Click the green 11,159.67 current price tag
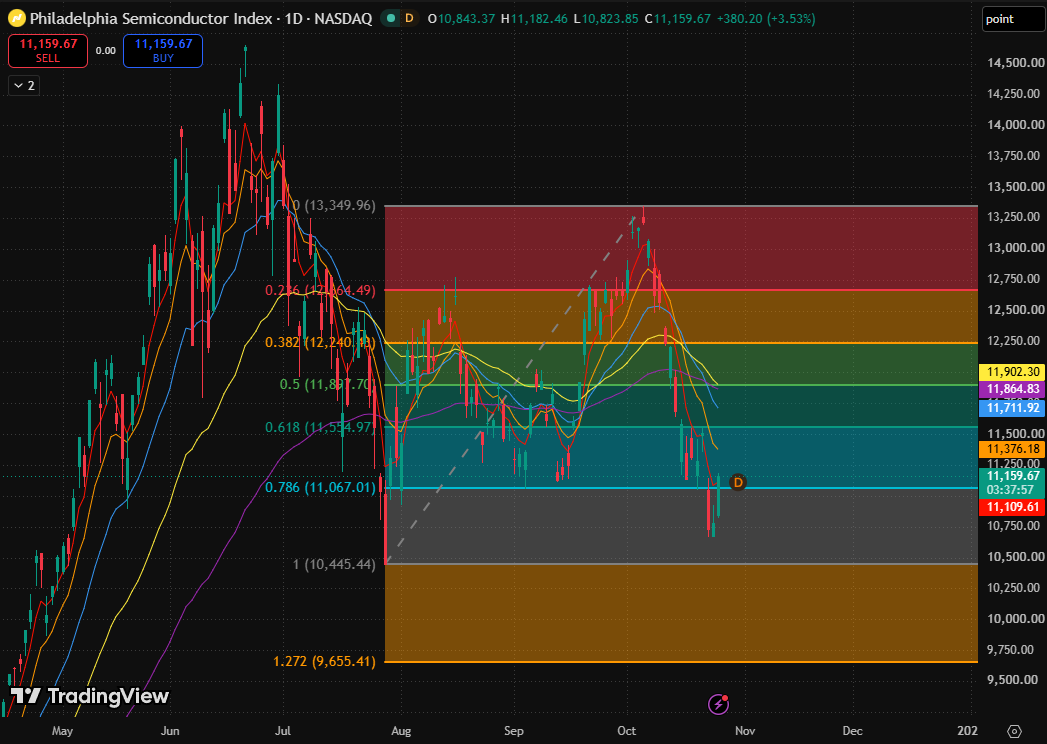The image size is (1047, 744). click(x=1013, y=482)
